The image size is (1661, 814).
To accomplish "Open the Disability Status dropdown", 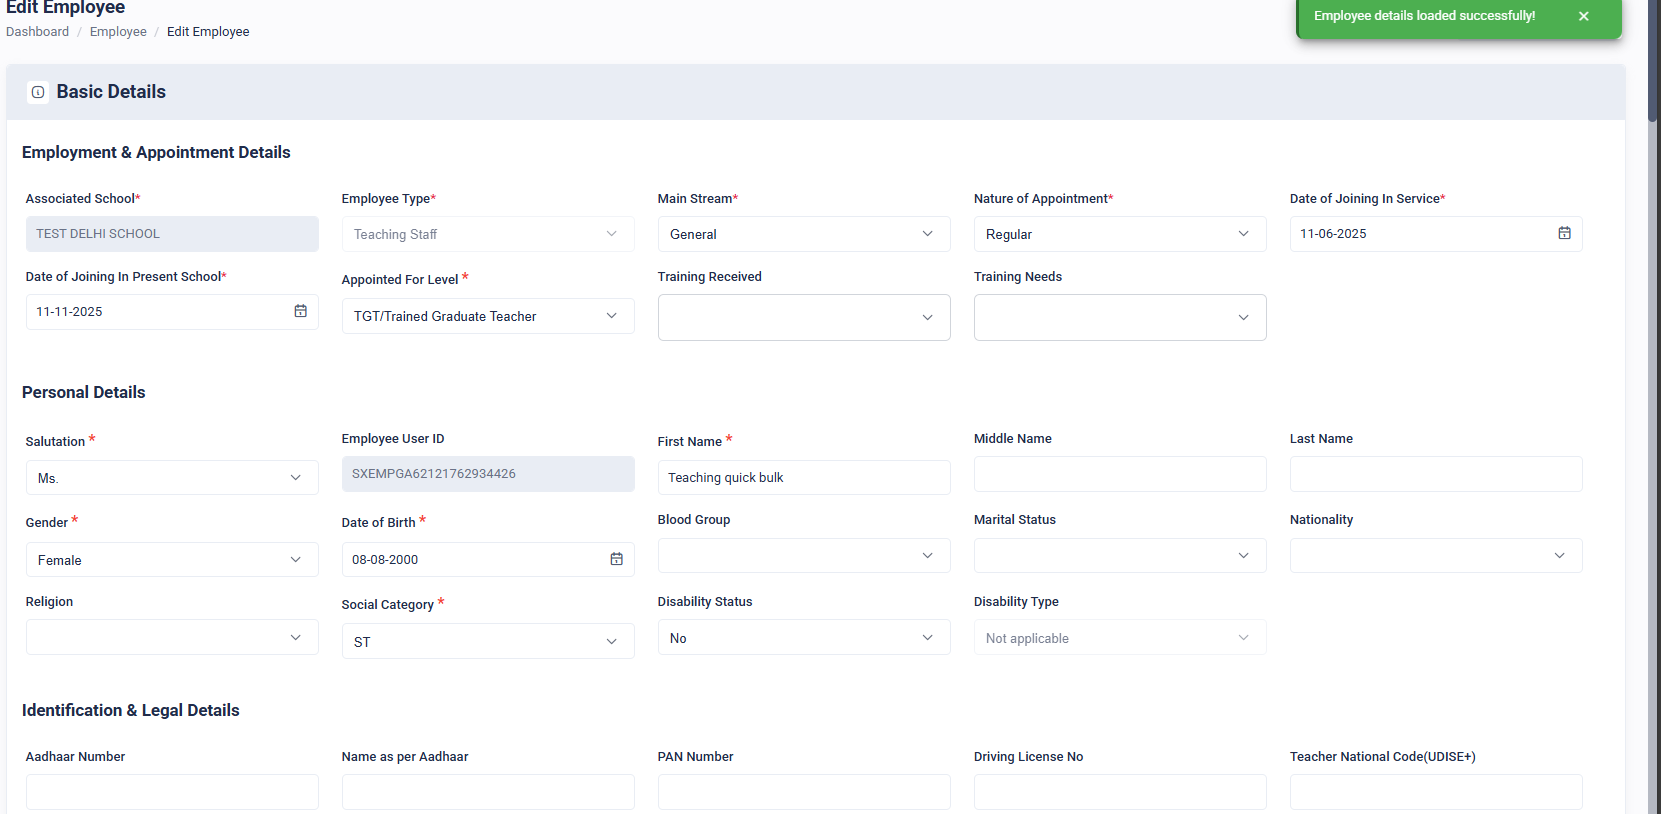I will click(x=804, y=637).
